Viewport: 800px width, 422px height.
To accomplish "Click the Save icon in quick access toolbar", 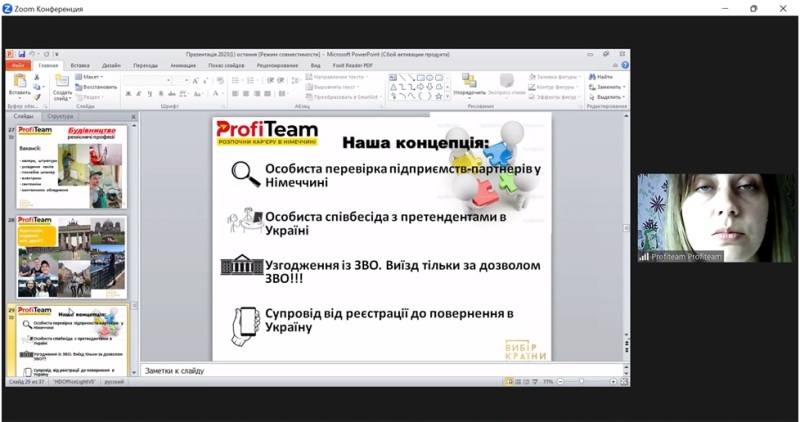I will click(21, 54).
